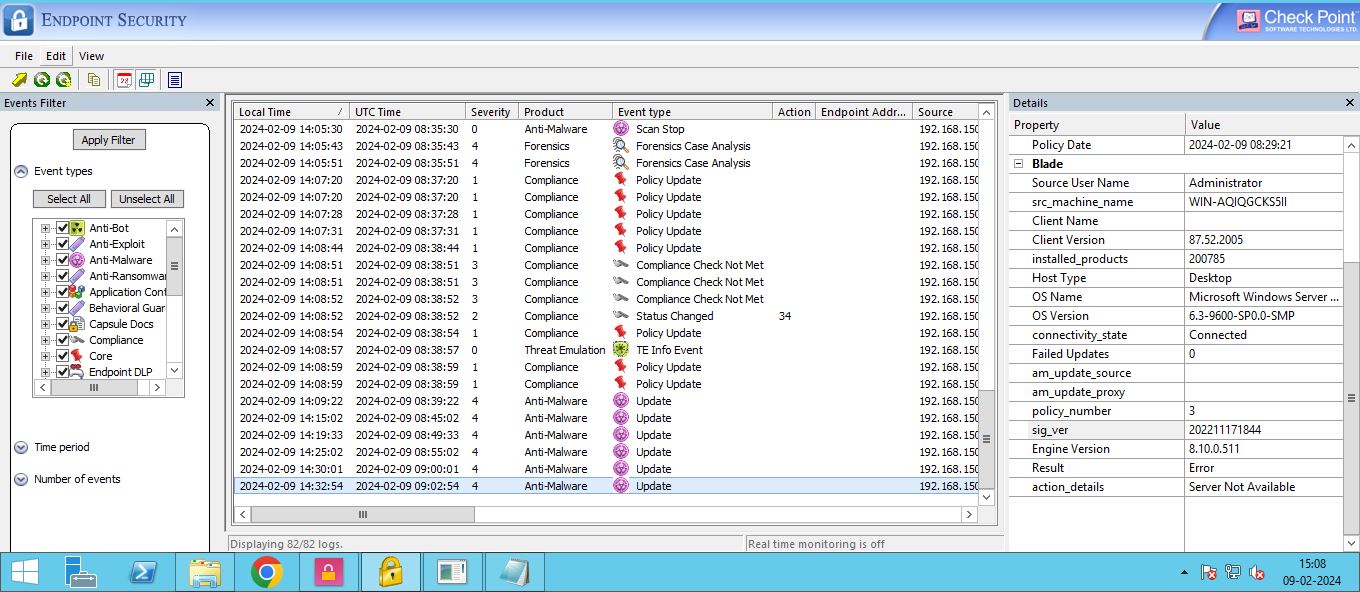The image size is (1360, 592).
Task: Uncheck the Anti-Malware event type checkbox
Action: point(63,260)
